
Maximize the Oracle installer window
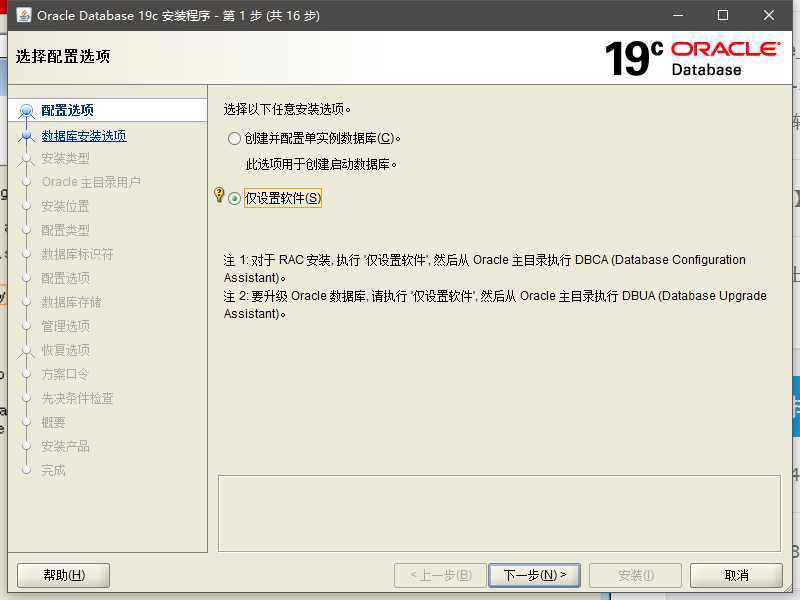pos(723,15)
